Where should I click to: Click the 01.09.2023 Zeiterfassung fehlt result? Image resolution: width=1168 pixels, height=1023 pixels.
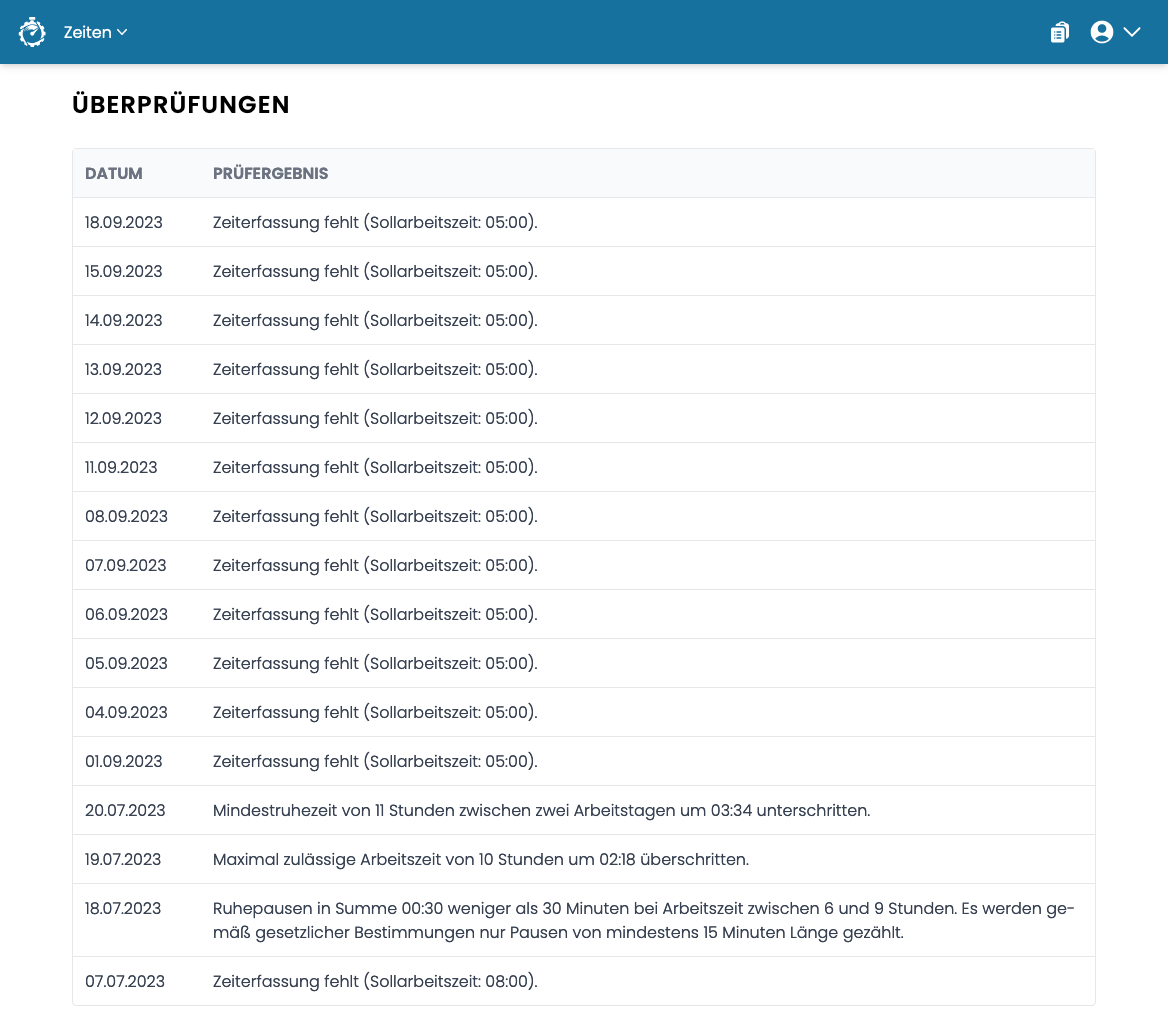[375, 761]
